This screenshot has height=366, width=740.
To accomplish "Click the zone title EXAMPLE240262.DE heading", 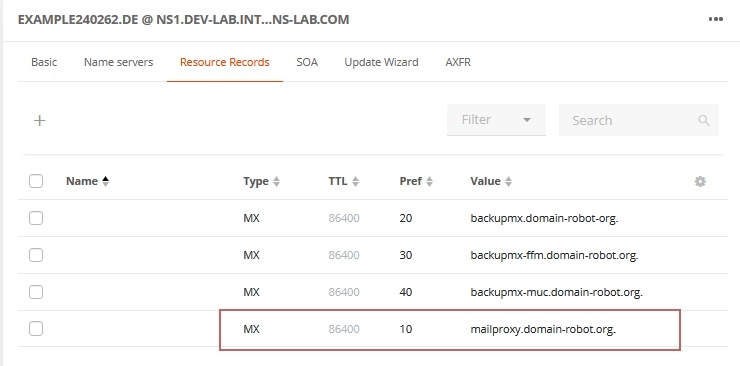I will click(x=184, y=20).
